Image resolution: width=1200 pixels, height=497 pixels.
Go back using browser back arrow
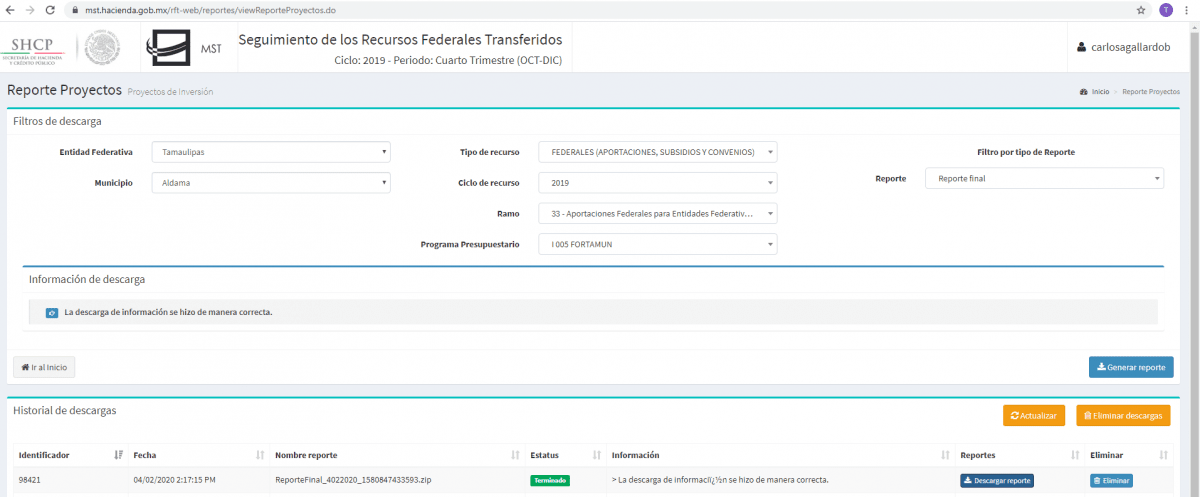[x=9, y=9]
